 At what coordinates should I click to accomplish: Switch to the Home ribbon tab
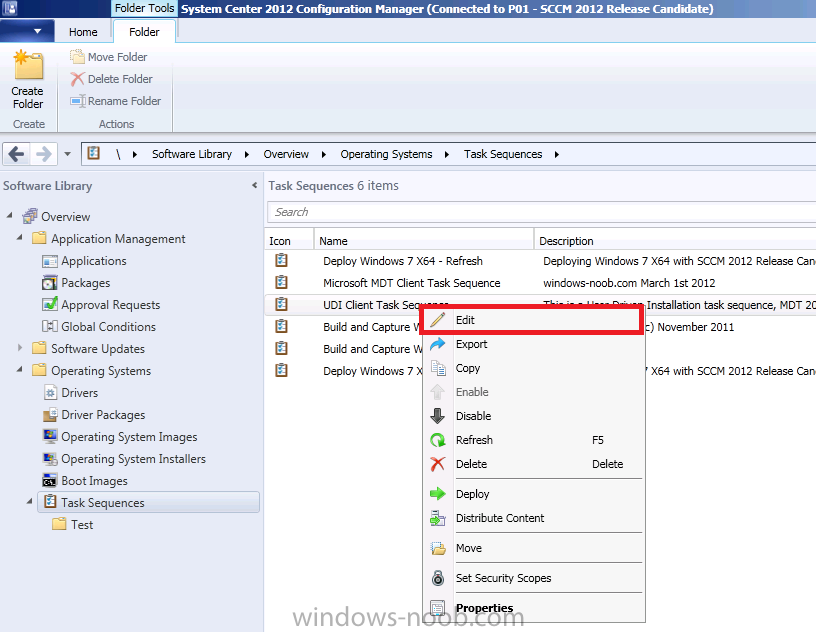click(x=83, y=32)
